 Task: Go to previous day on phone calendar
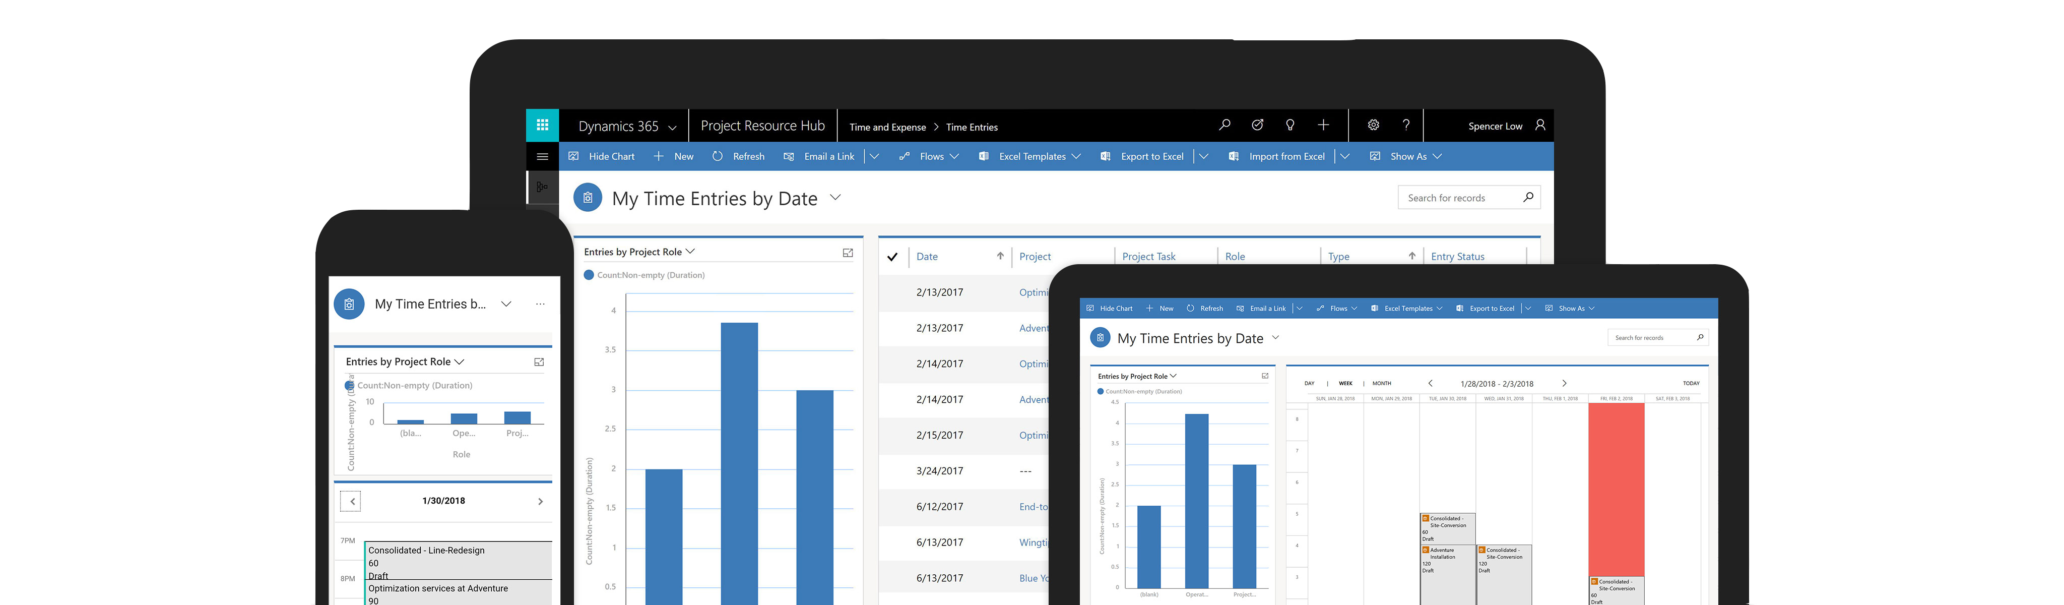coord(352,501)
